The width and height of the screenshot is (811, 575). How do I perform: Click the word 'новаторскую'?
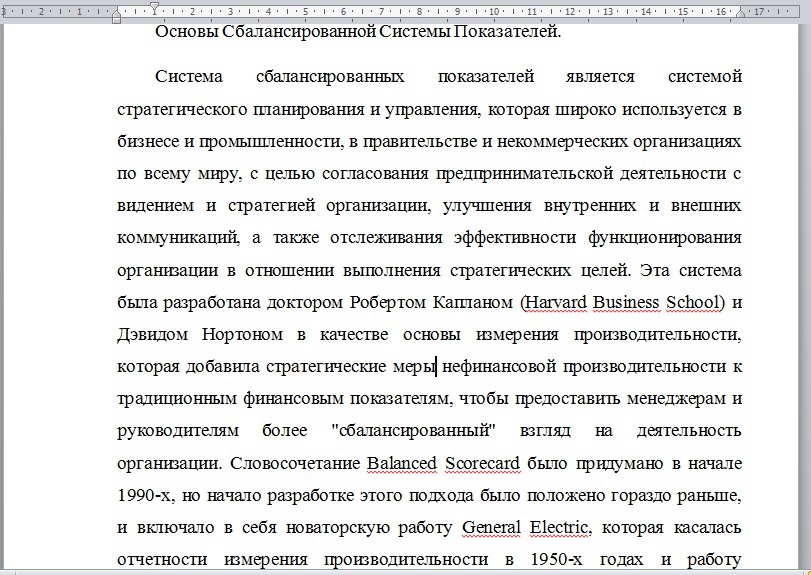click(338, 528)
